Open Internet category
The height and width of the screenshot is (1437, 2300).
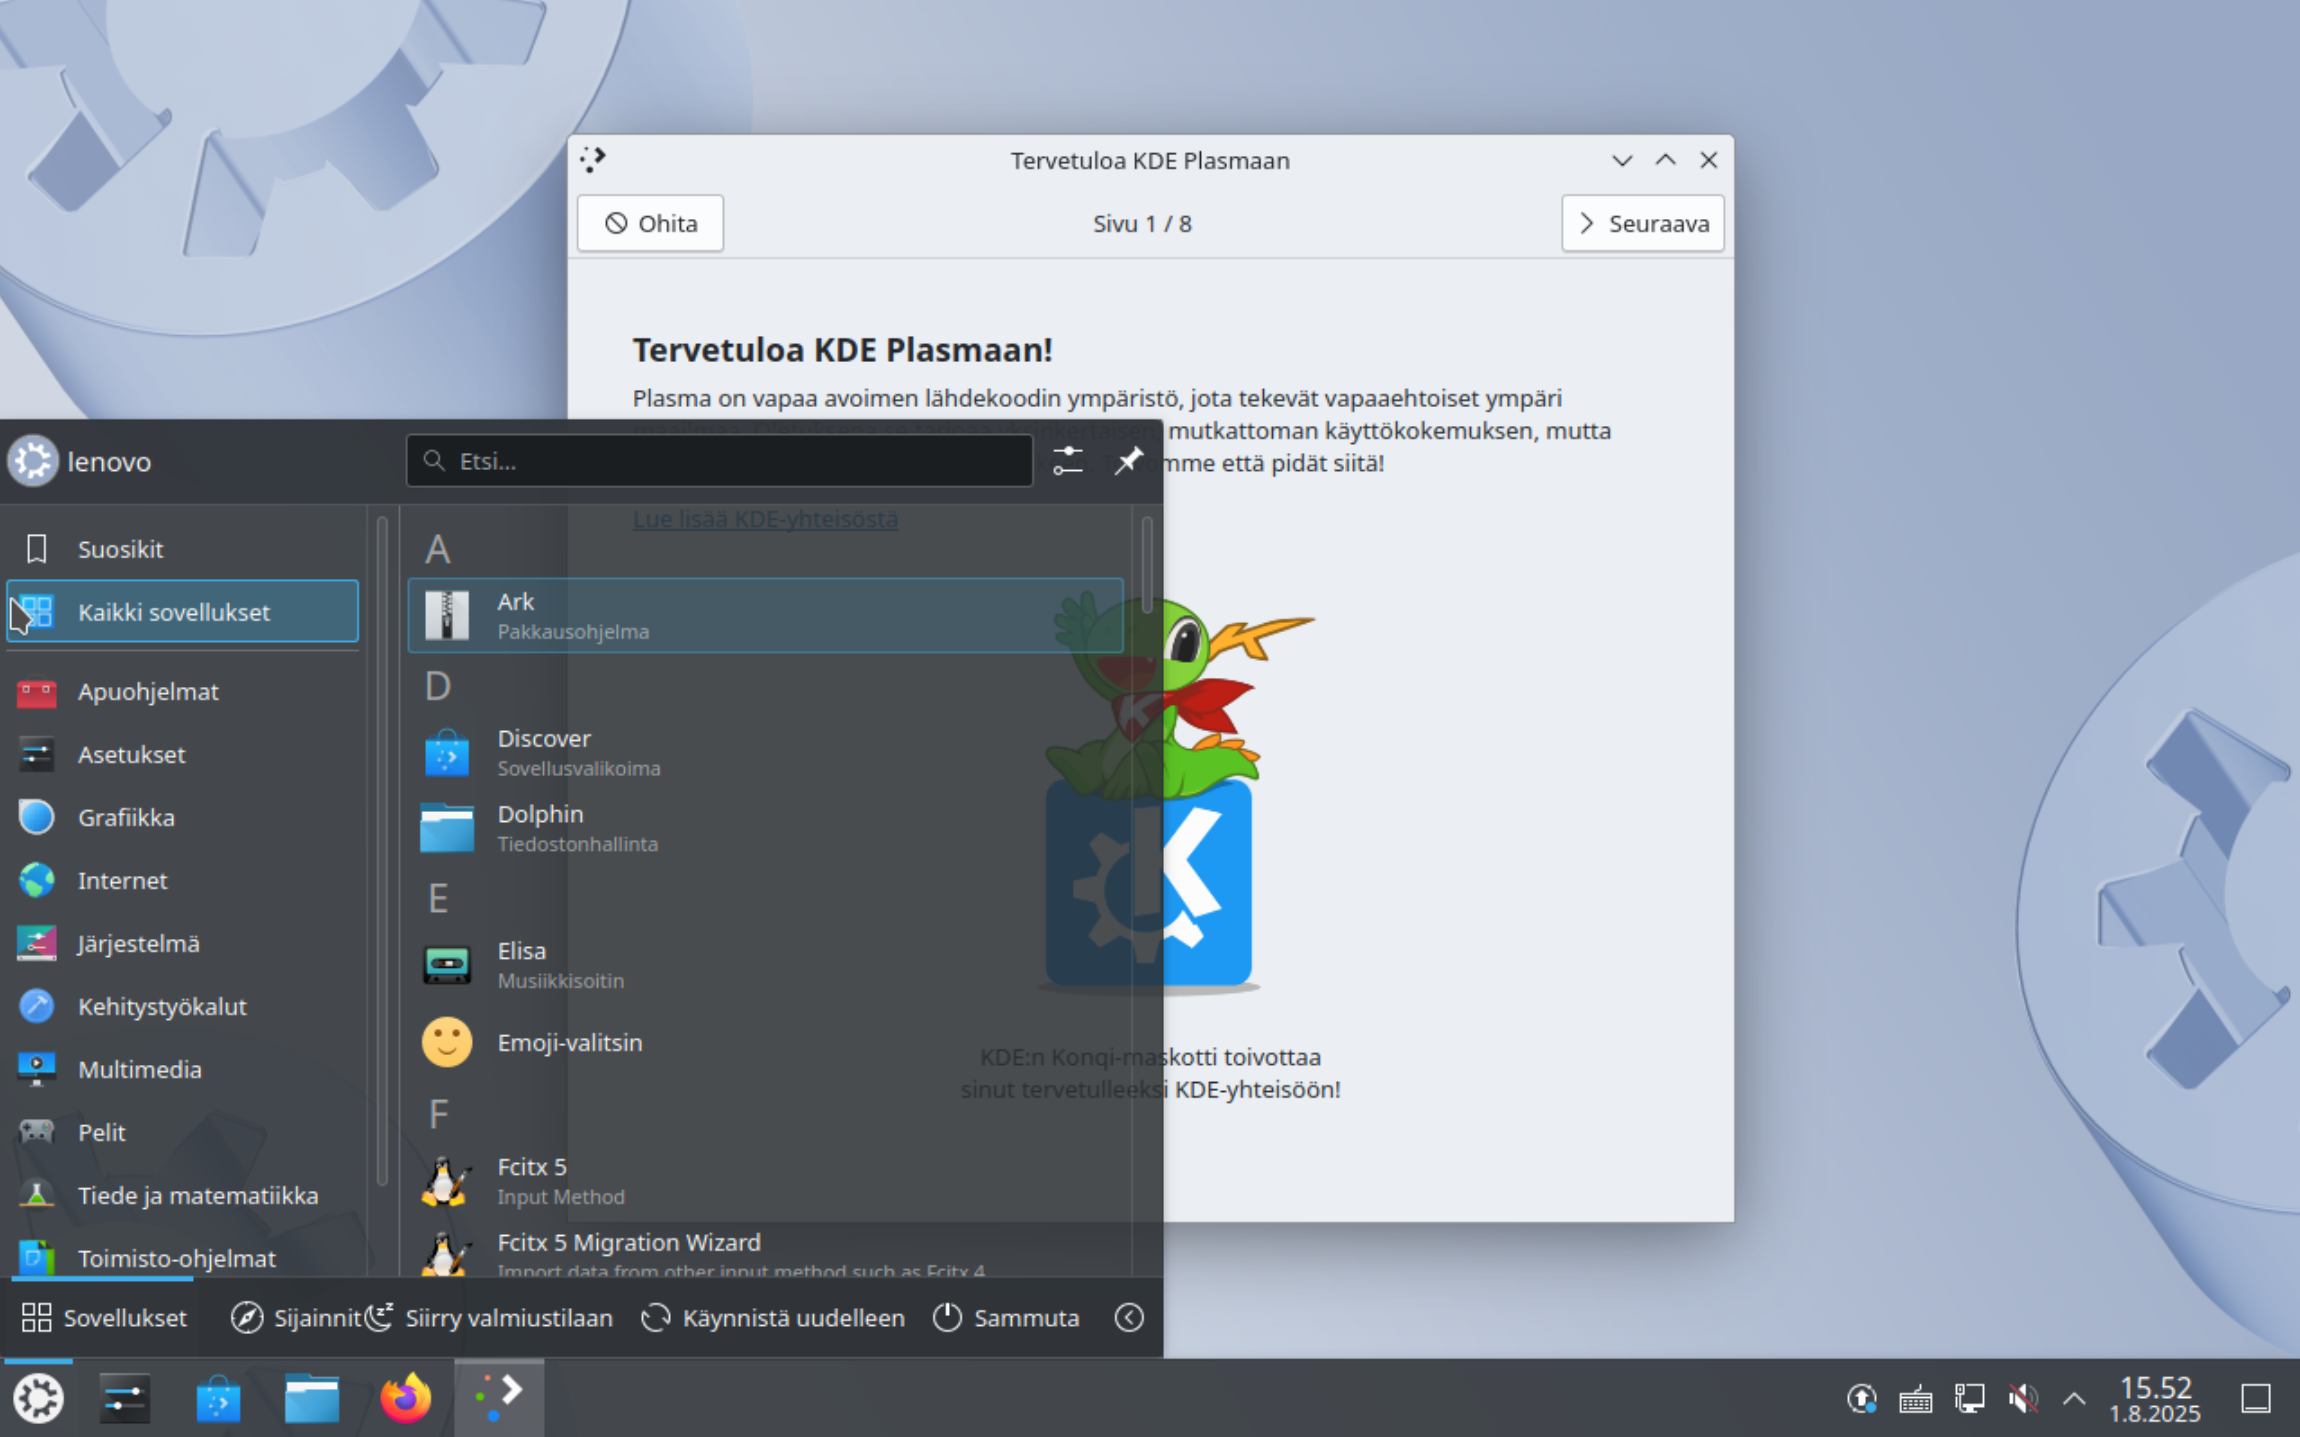[182, 880]
